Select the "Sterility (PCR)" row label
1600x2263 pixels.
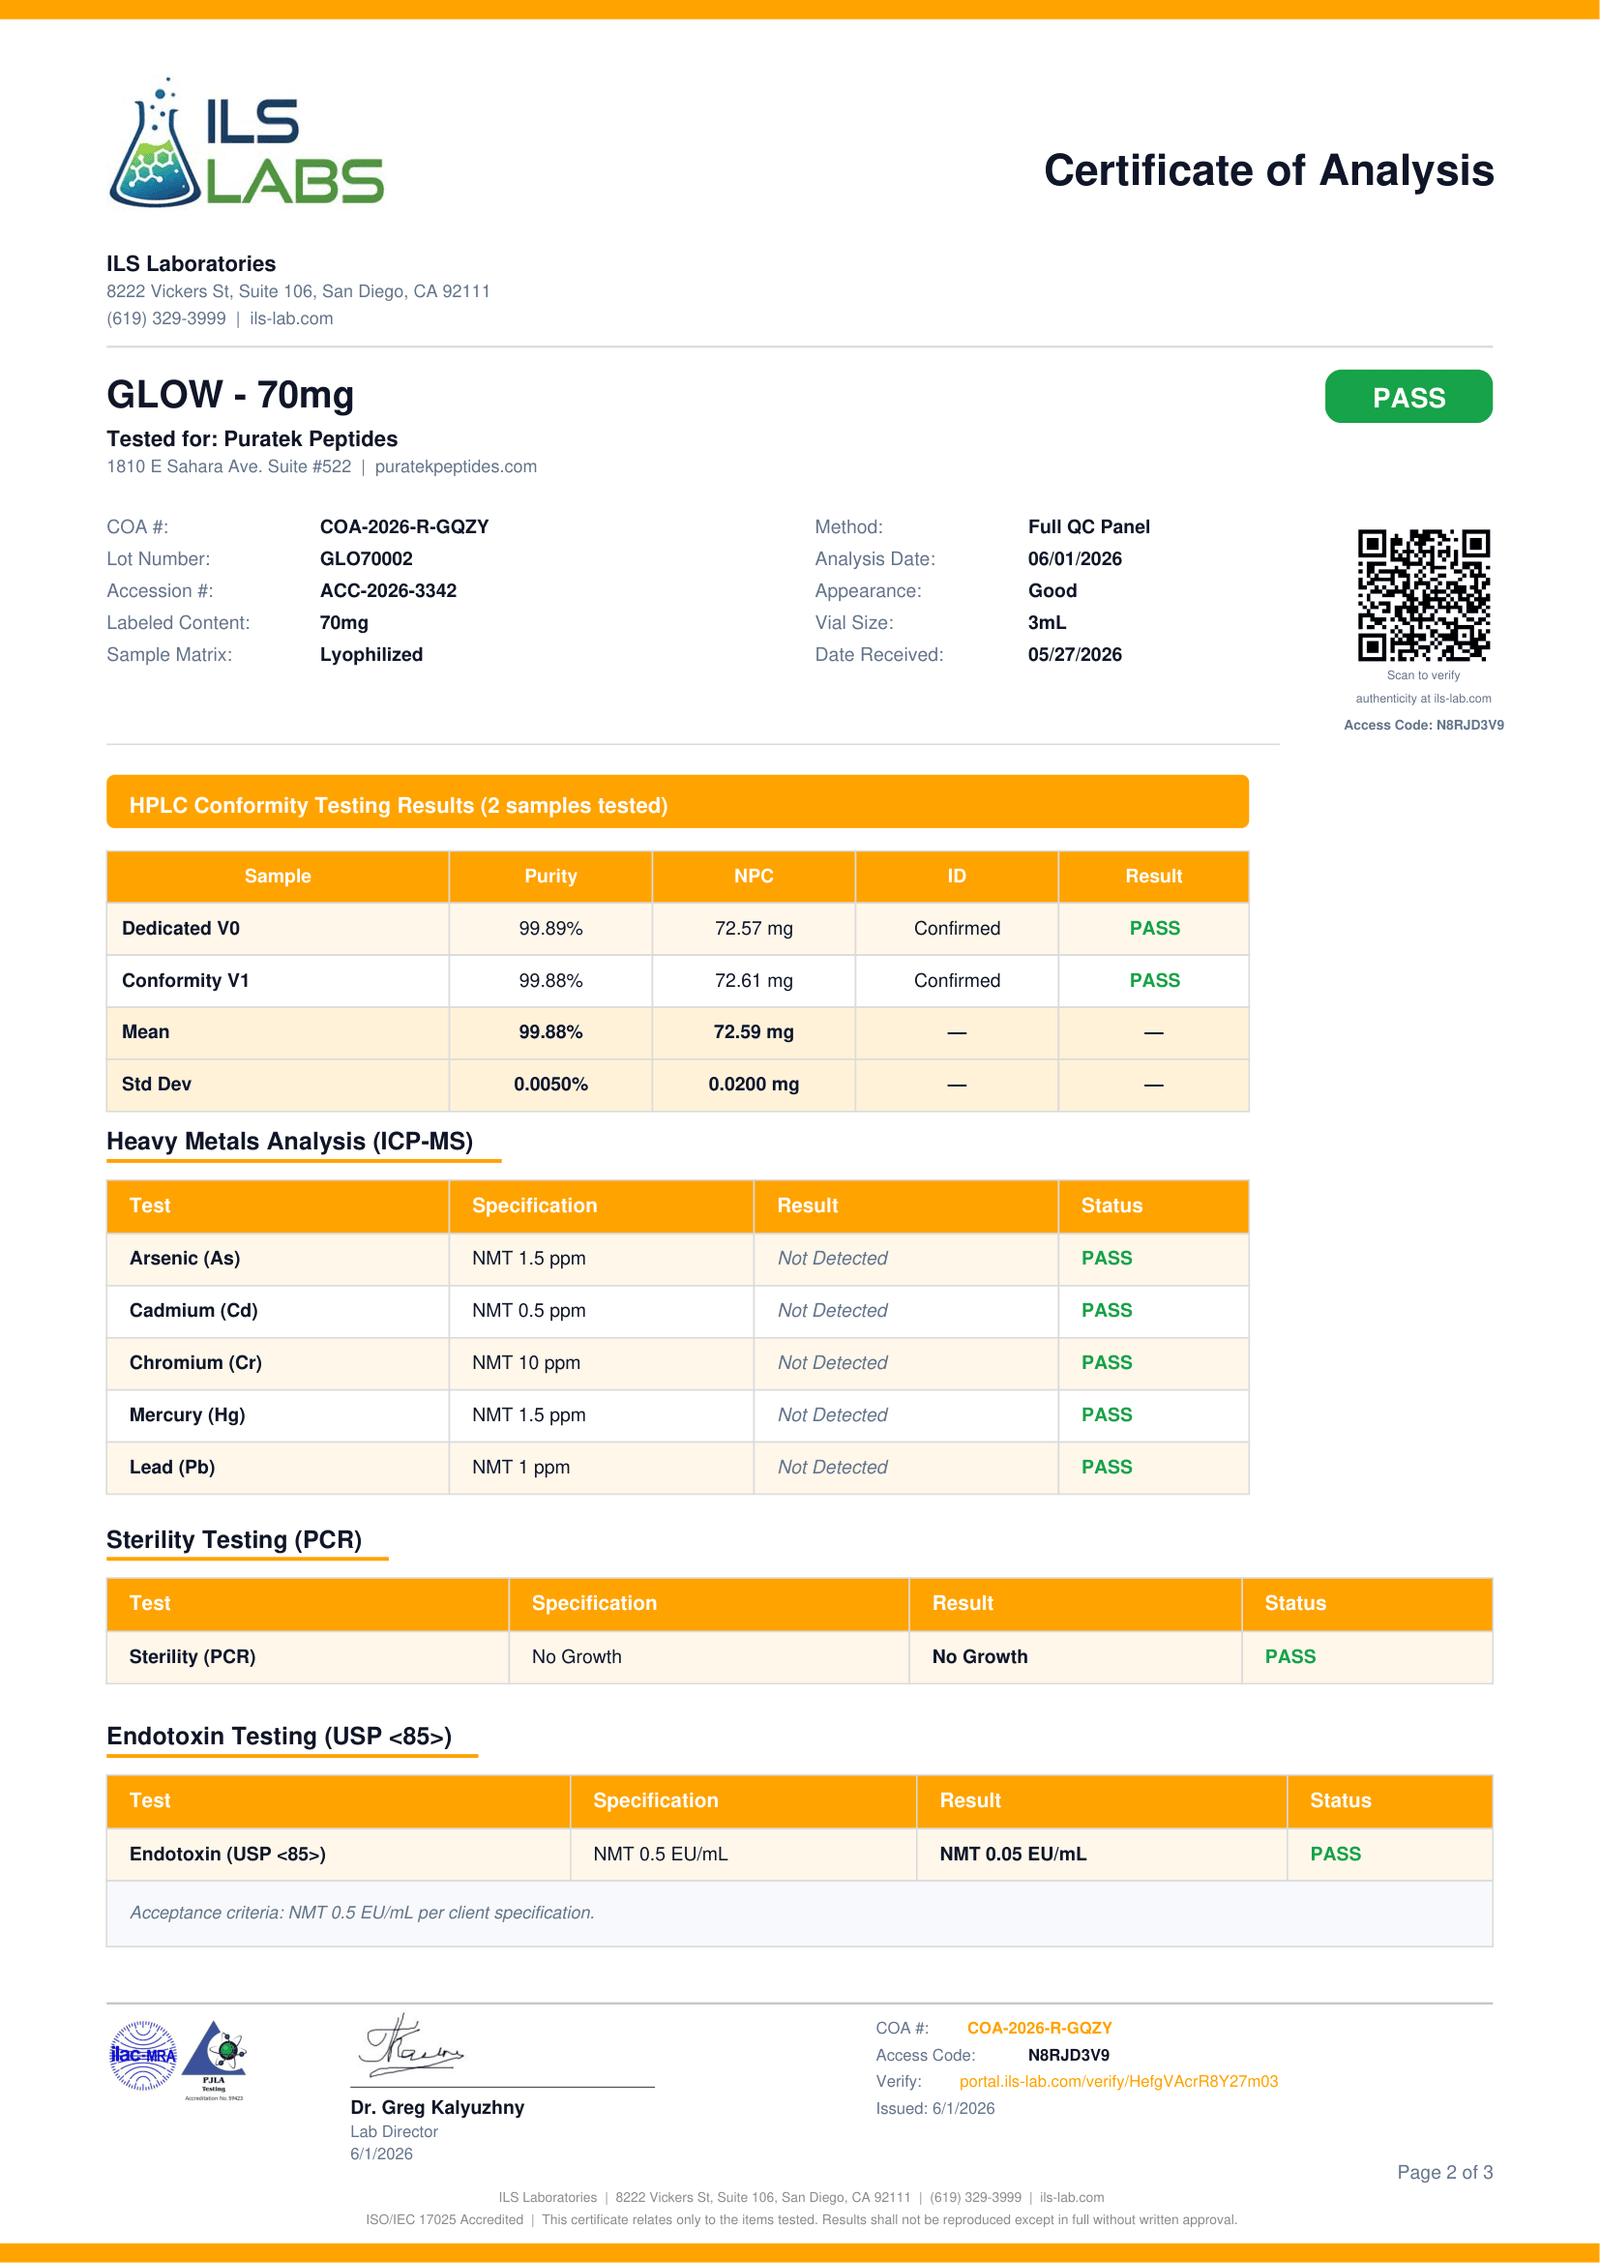point(193,1657)
